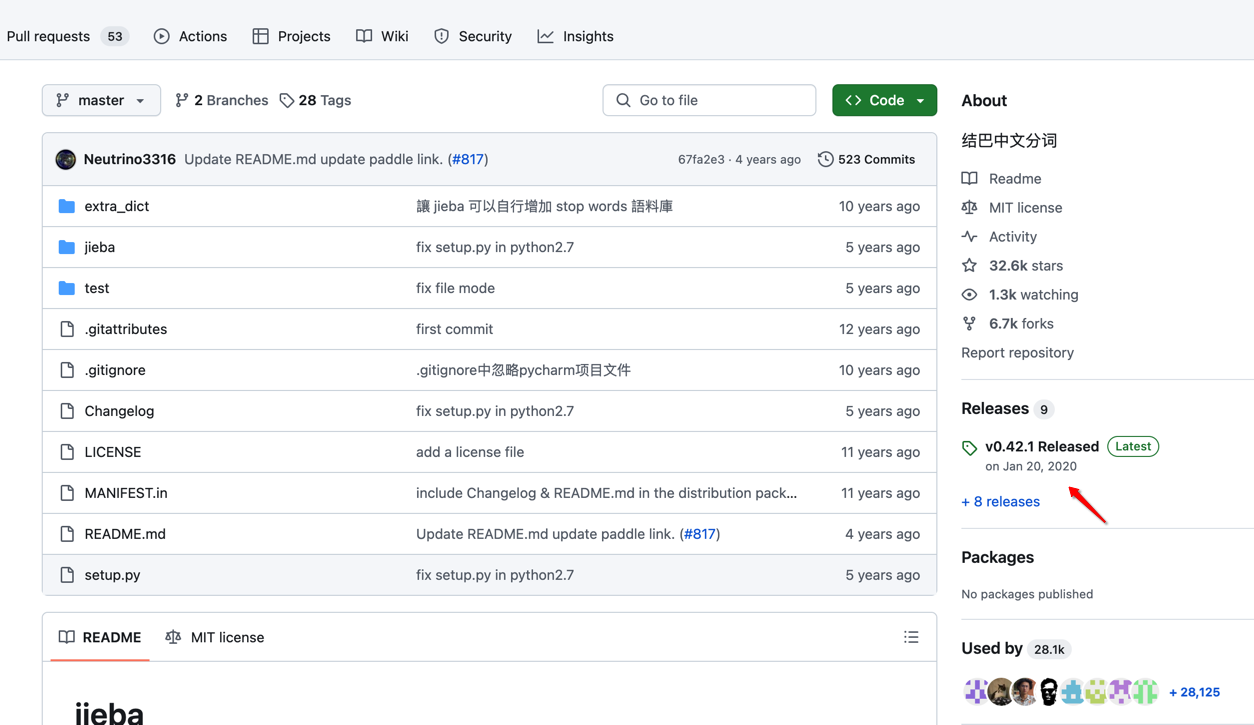The height and width of the screenshot is (725, 1254).
Task: Open the Used by heading link
Action: tap(992, 648)
